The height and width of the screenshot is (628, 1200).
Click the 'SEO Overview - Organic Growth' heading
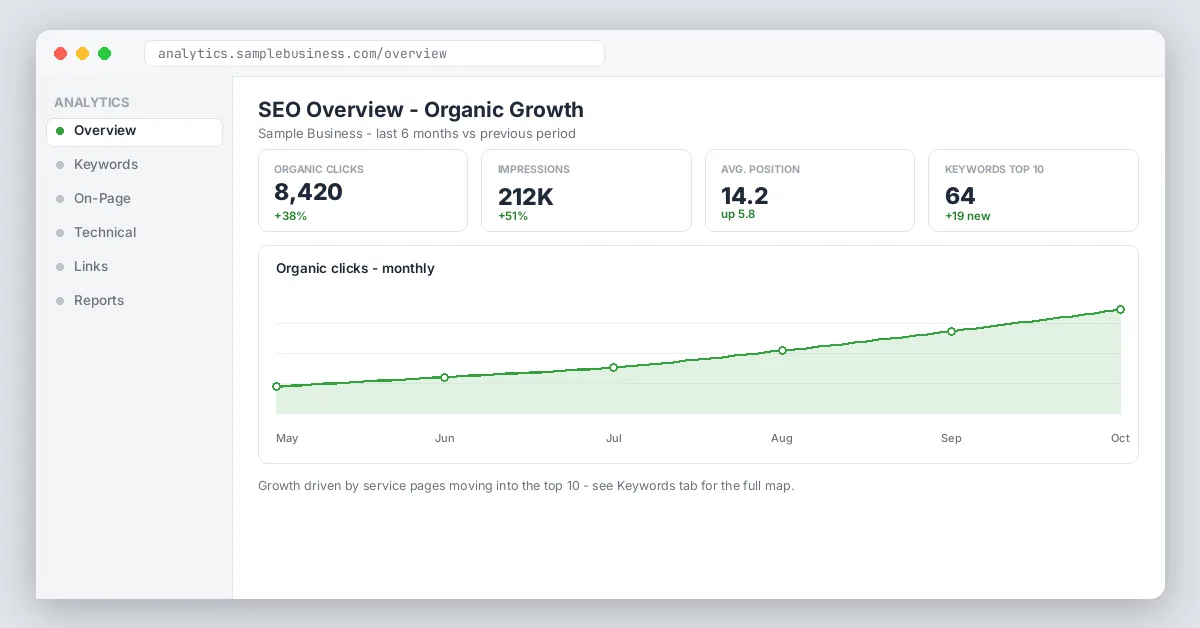421,110
